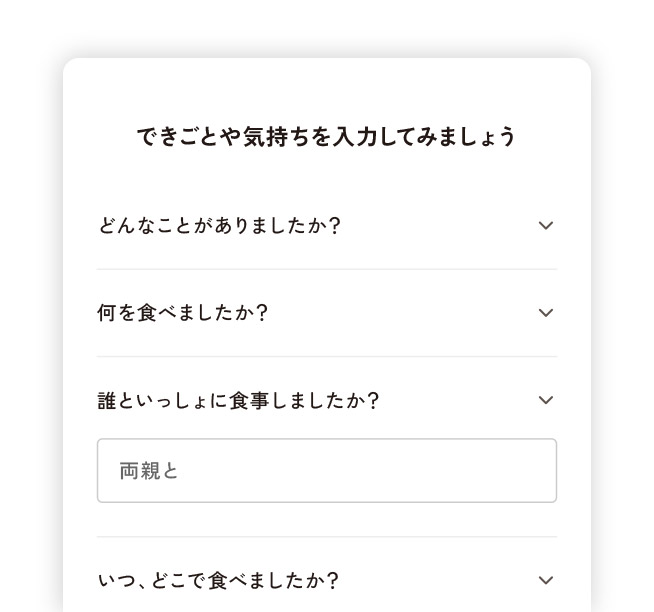Image resolution: width=654 pixels, height=612 pixels.
Task: Click the 両親と text input field
Action: pyautogui.click(x=327, y=471)
